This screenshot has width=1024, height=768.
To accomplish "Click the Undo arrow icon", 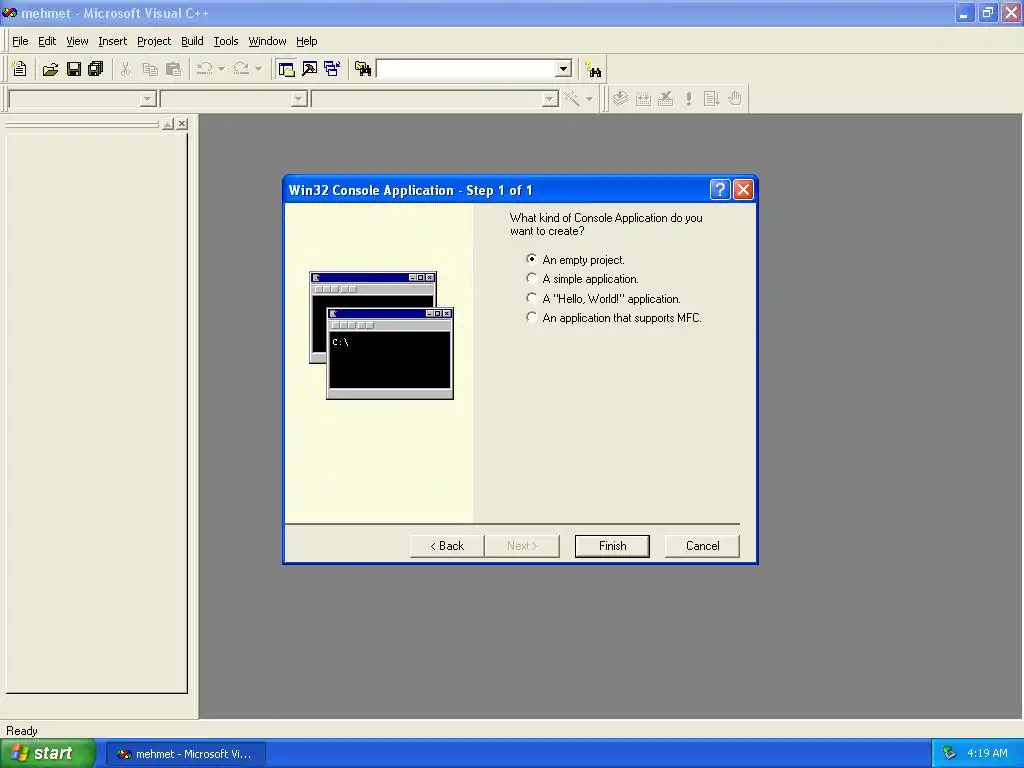I will click(204, 69).
